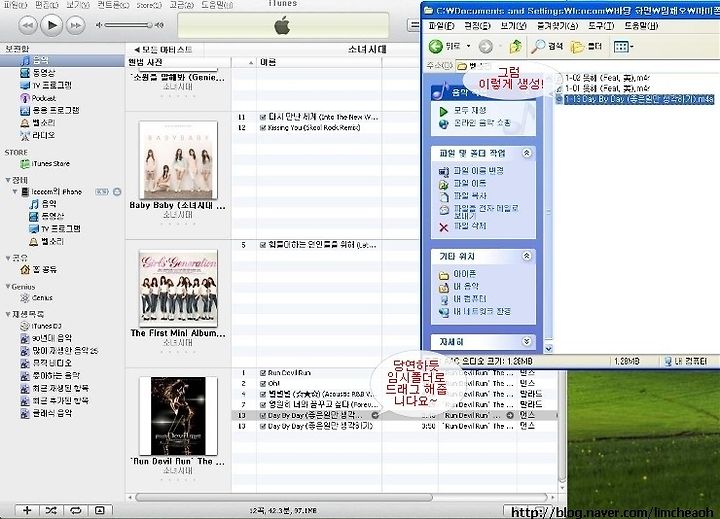Viewport: 720px width, 519px height.
Task: Select the 1-13 Day By Day m4a file
Action: pos(635,99)
